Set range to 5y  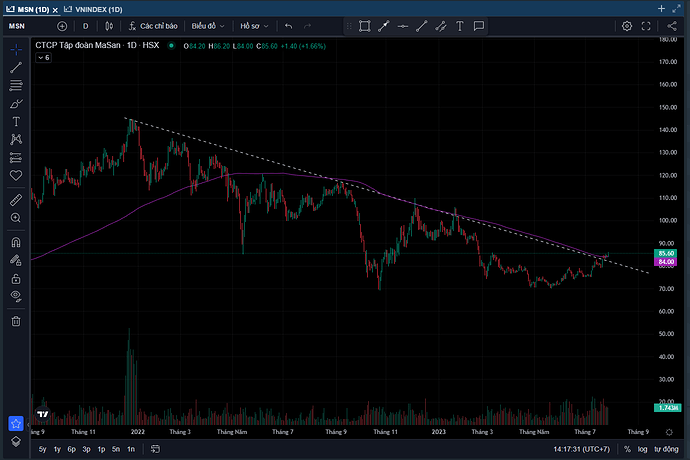point(42,449)
